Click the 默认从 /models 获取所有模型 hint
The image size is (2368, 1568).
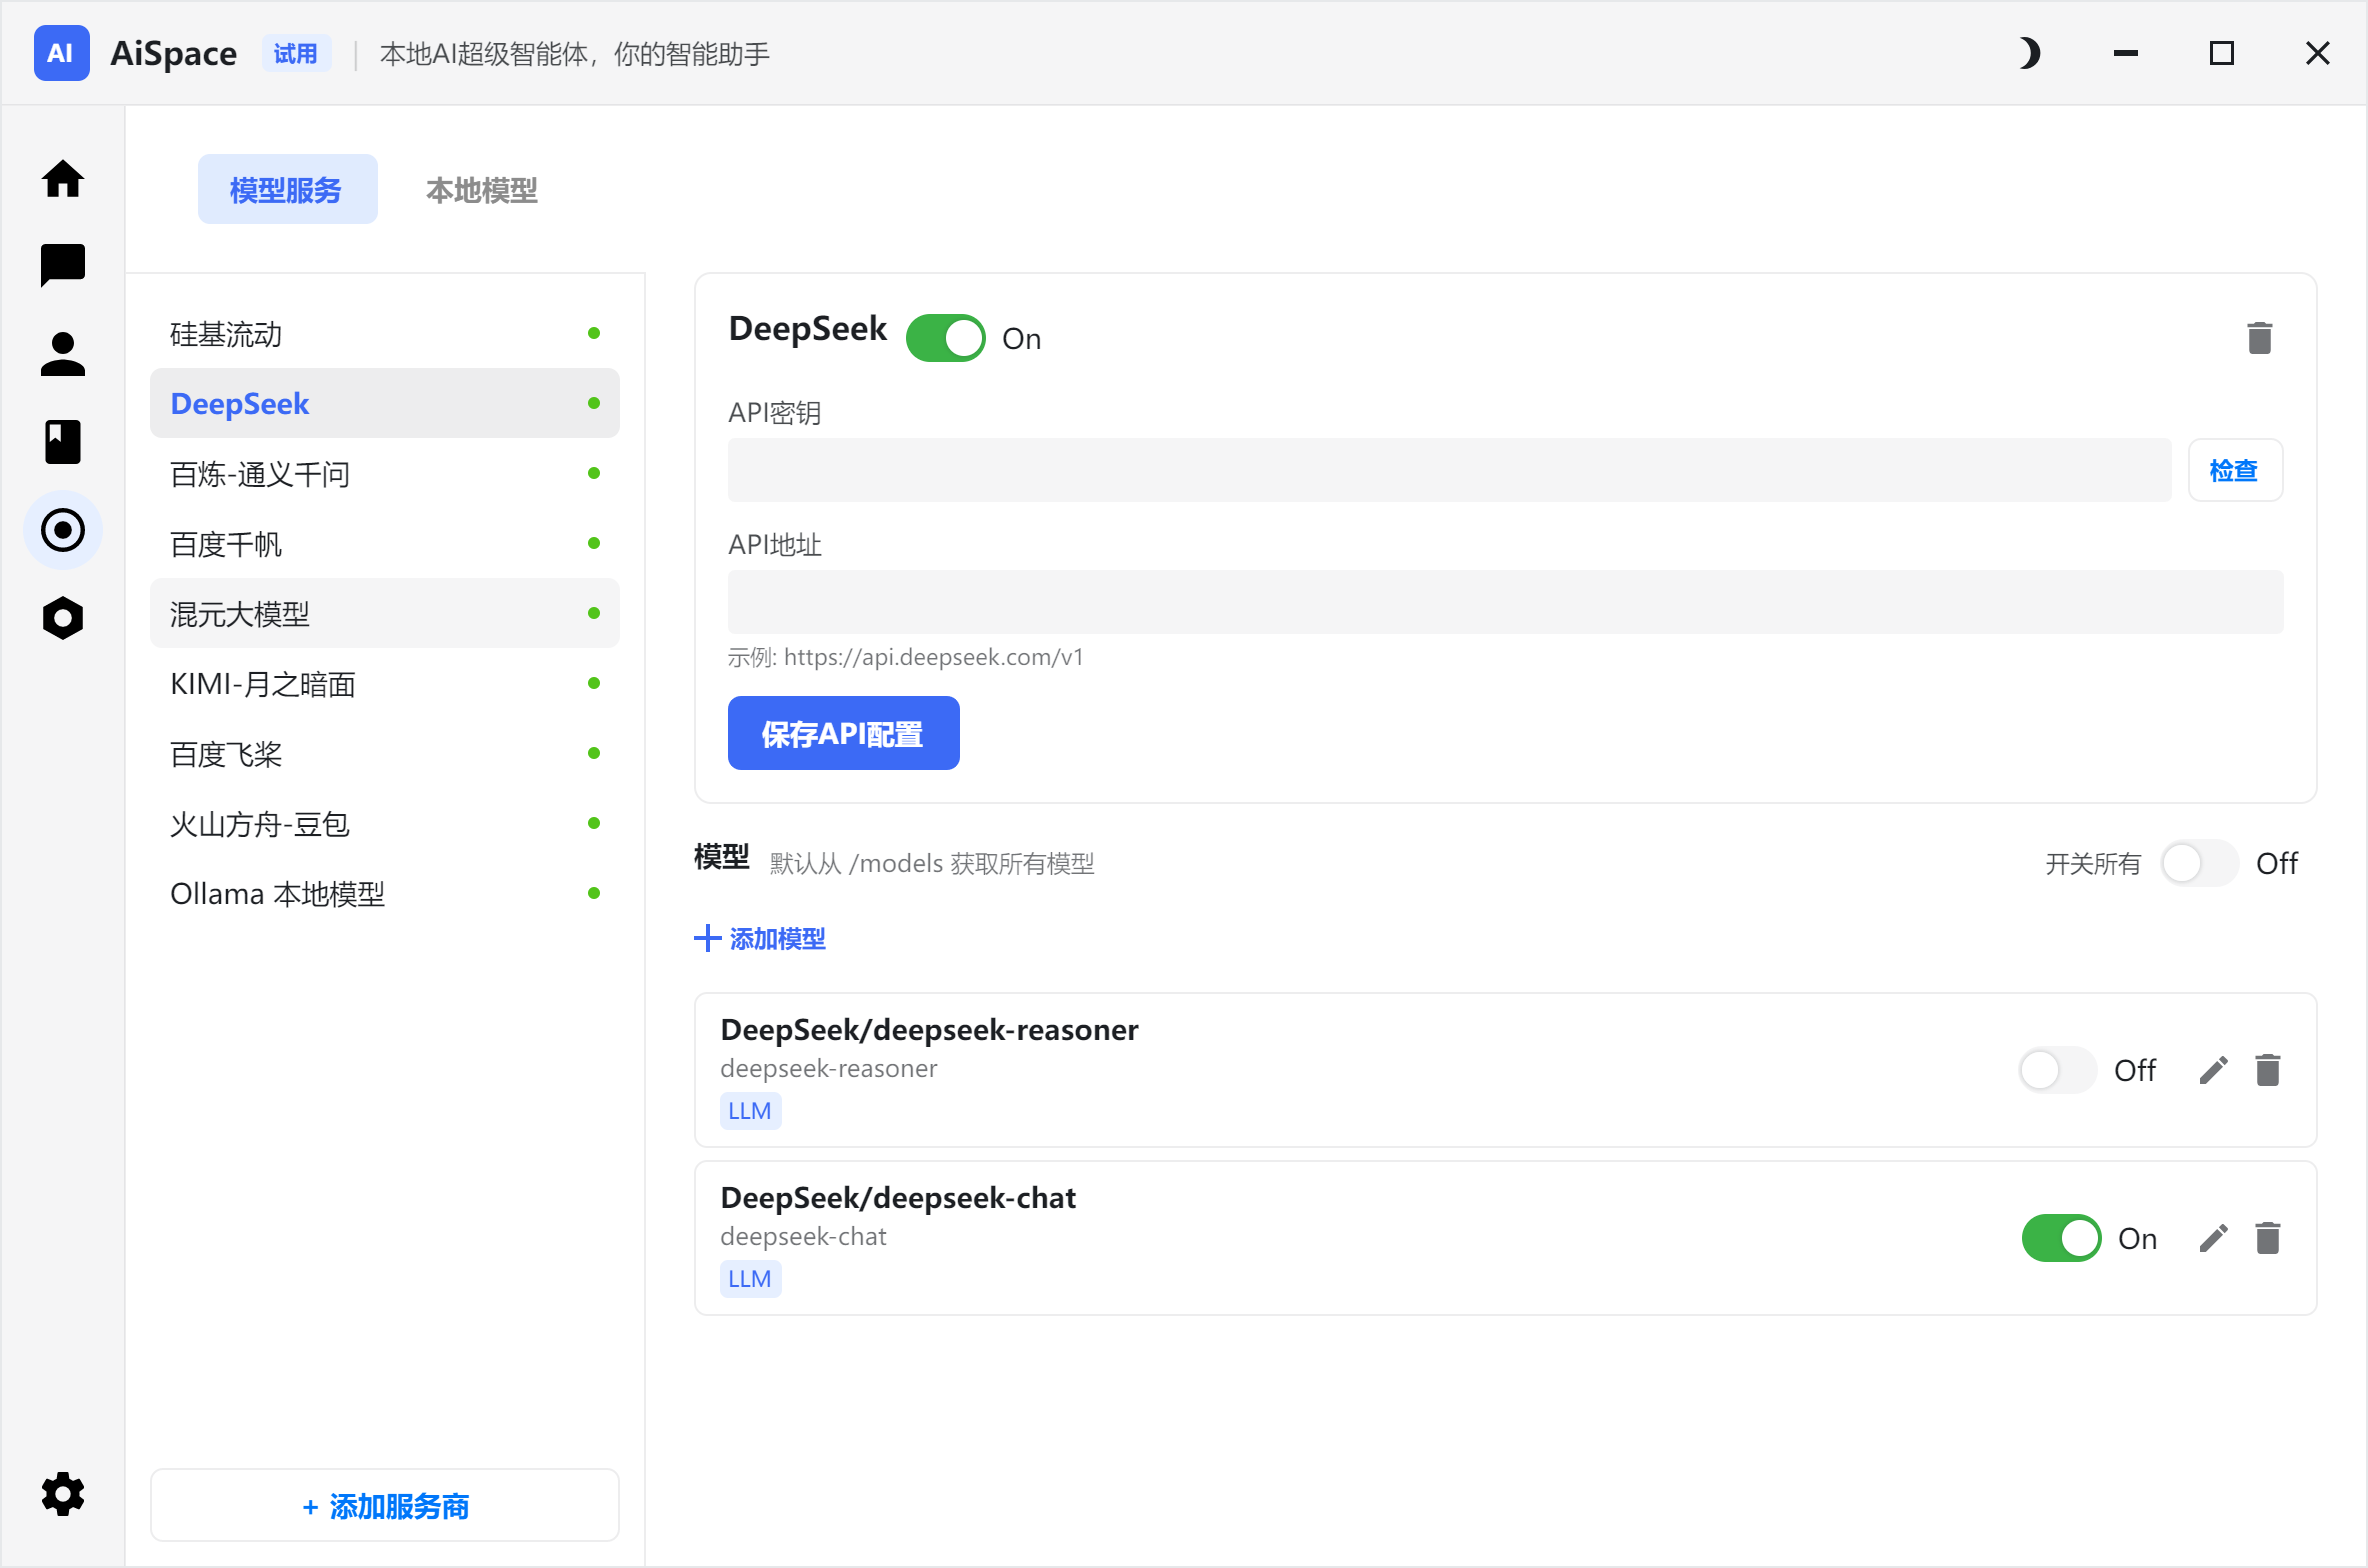932,863
